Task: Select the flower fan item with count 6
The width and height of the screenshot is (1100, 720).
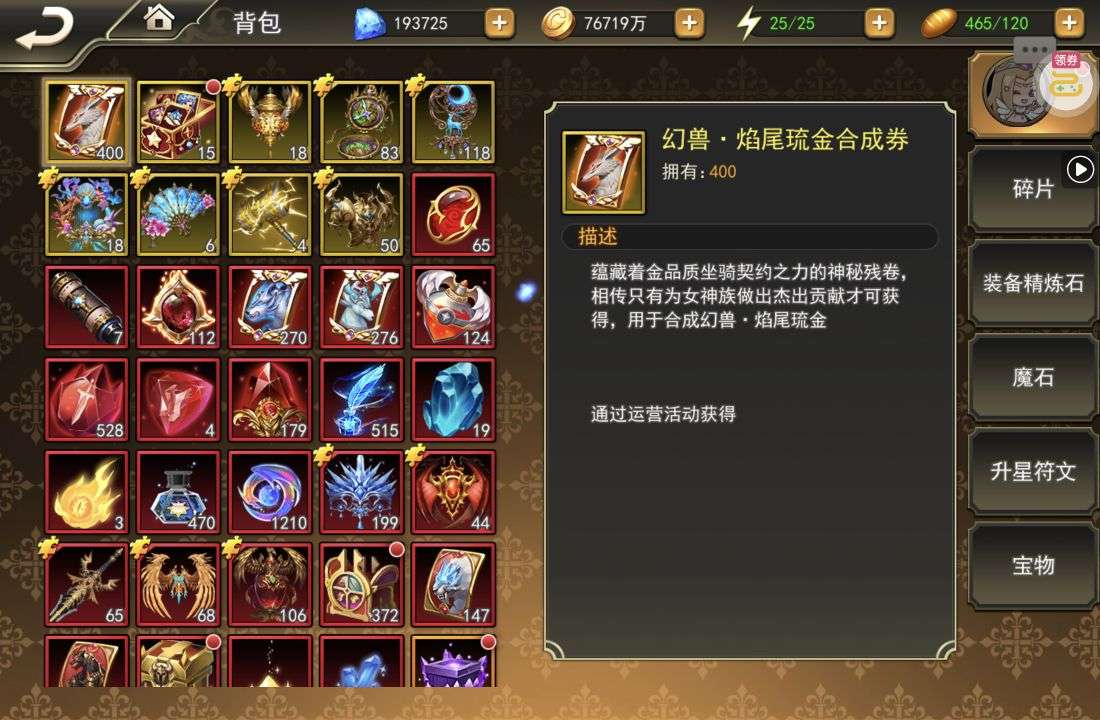Action: pyautogui.click(x=178, y=214)
